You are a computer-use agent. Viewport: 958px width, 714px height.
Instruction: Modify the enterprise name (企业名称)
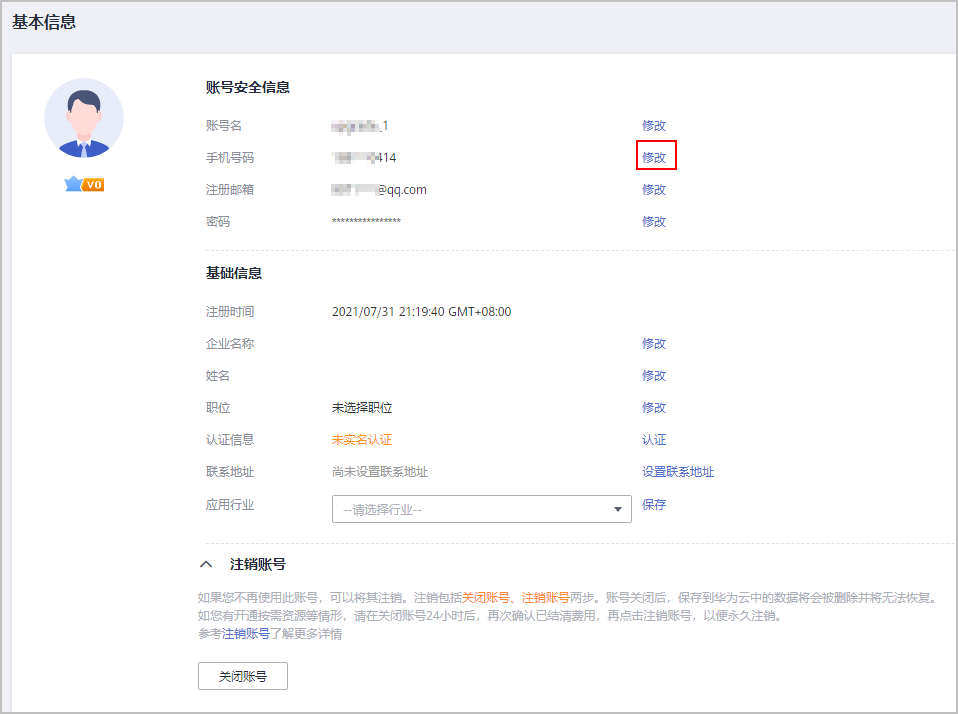(654, 344)
